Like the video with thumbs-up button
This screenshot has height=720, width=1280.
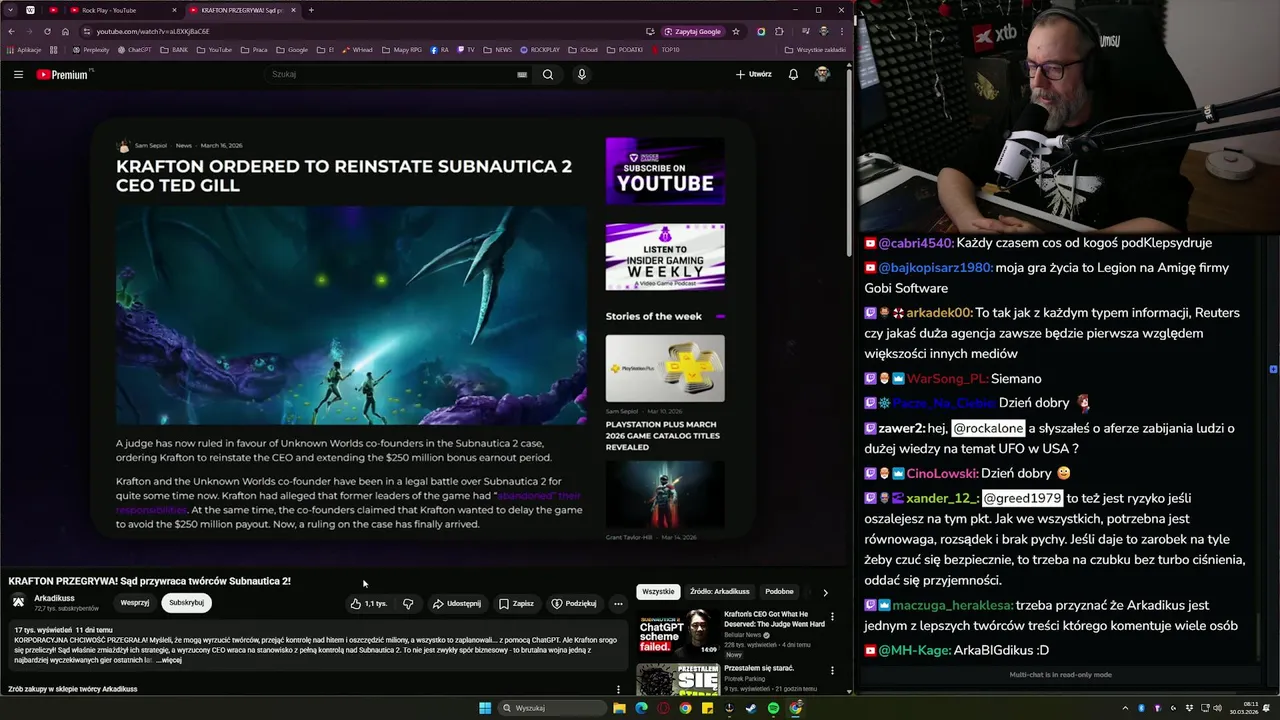pos(368,603)
